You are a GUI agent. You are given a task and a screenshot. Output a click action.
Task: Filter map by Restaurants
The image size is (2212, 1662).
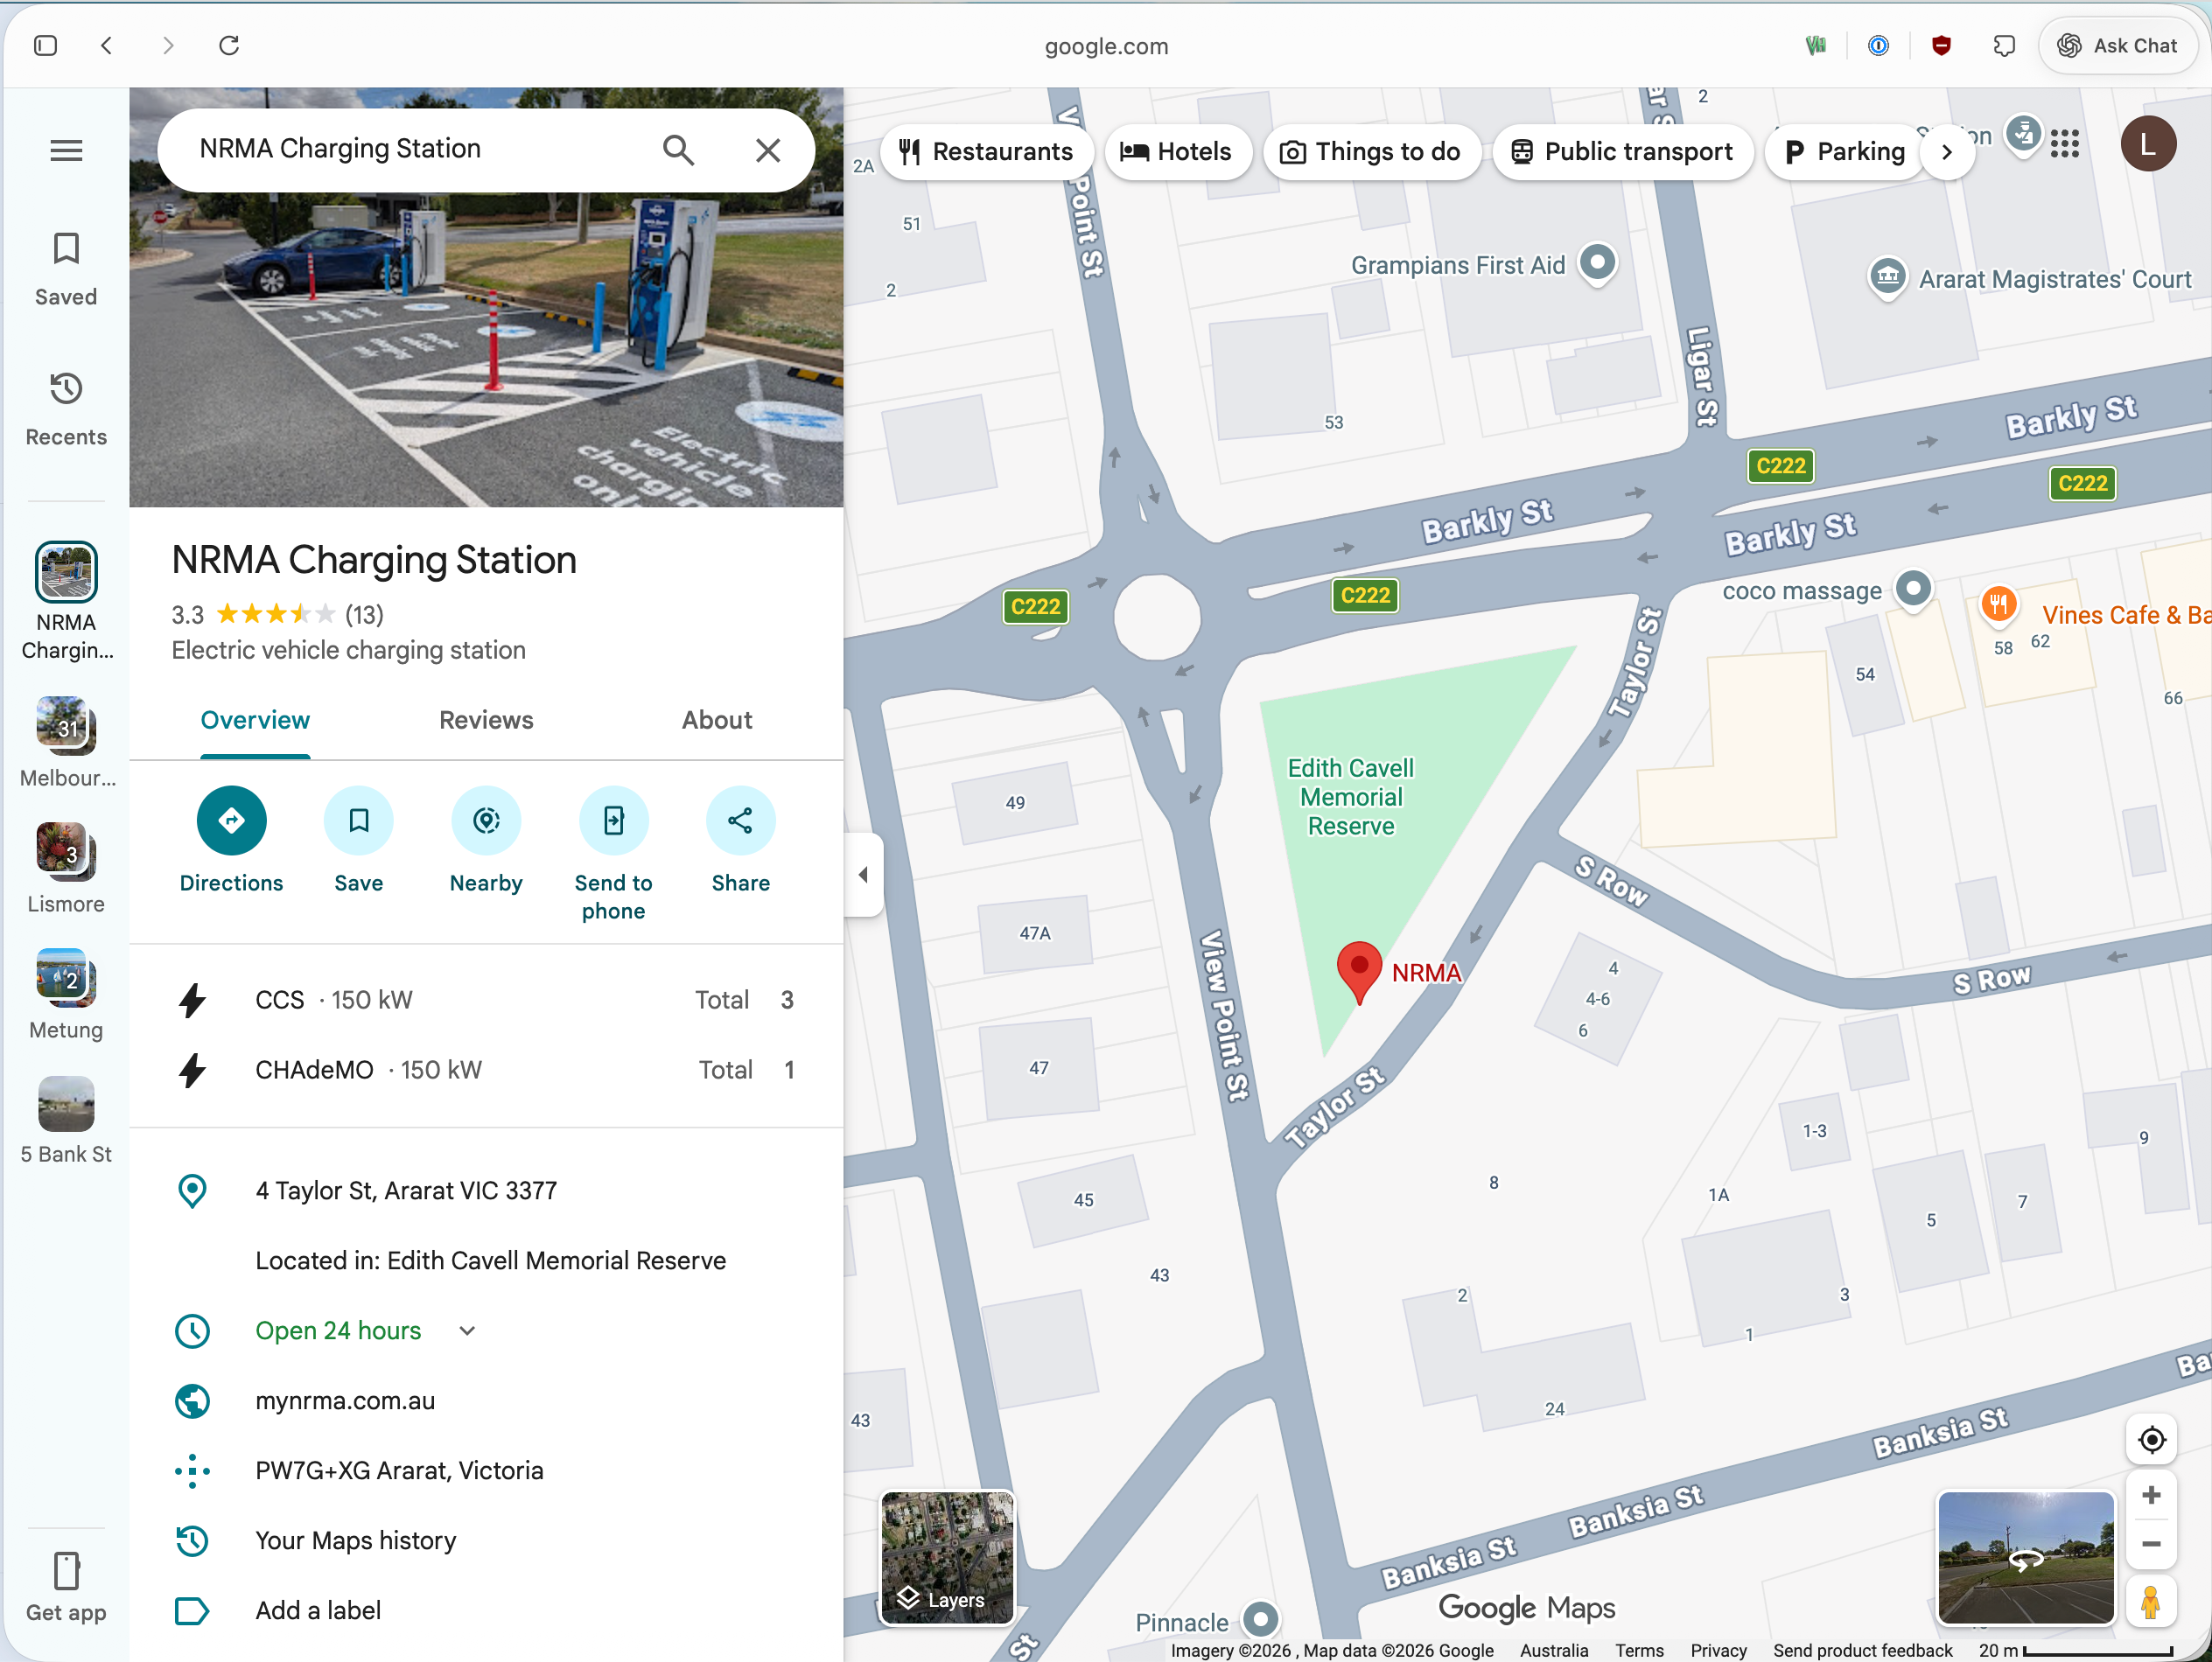(987, 151)
